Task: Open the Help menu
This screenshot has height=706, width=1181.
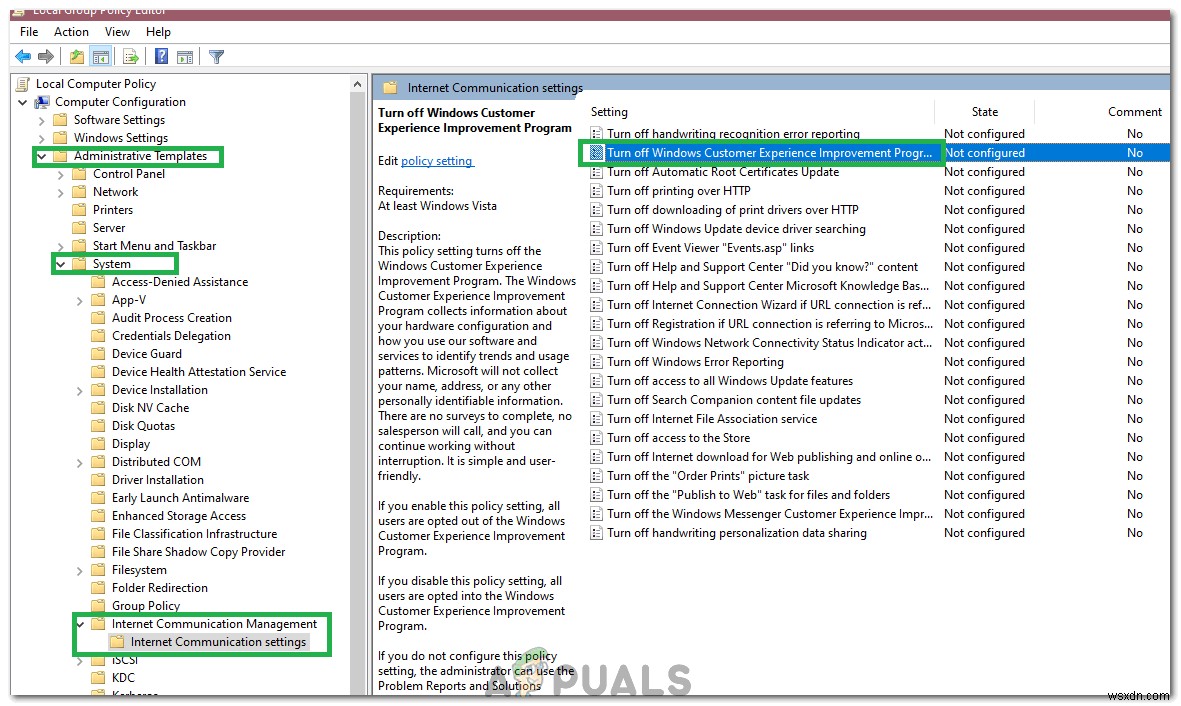Action: pos(158,32)
